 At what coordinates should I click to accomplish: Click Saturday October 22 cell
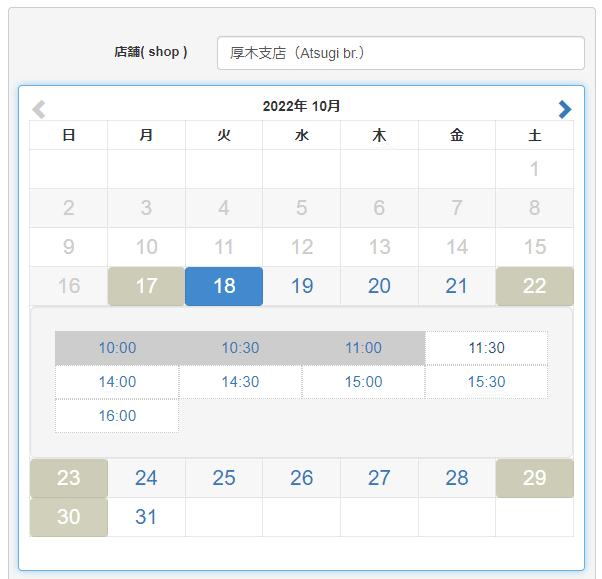click(535, 286)
